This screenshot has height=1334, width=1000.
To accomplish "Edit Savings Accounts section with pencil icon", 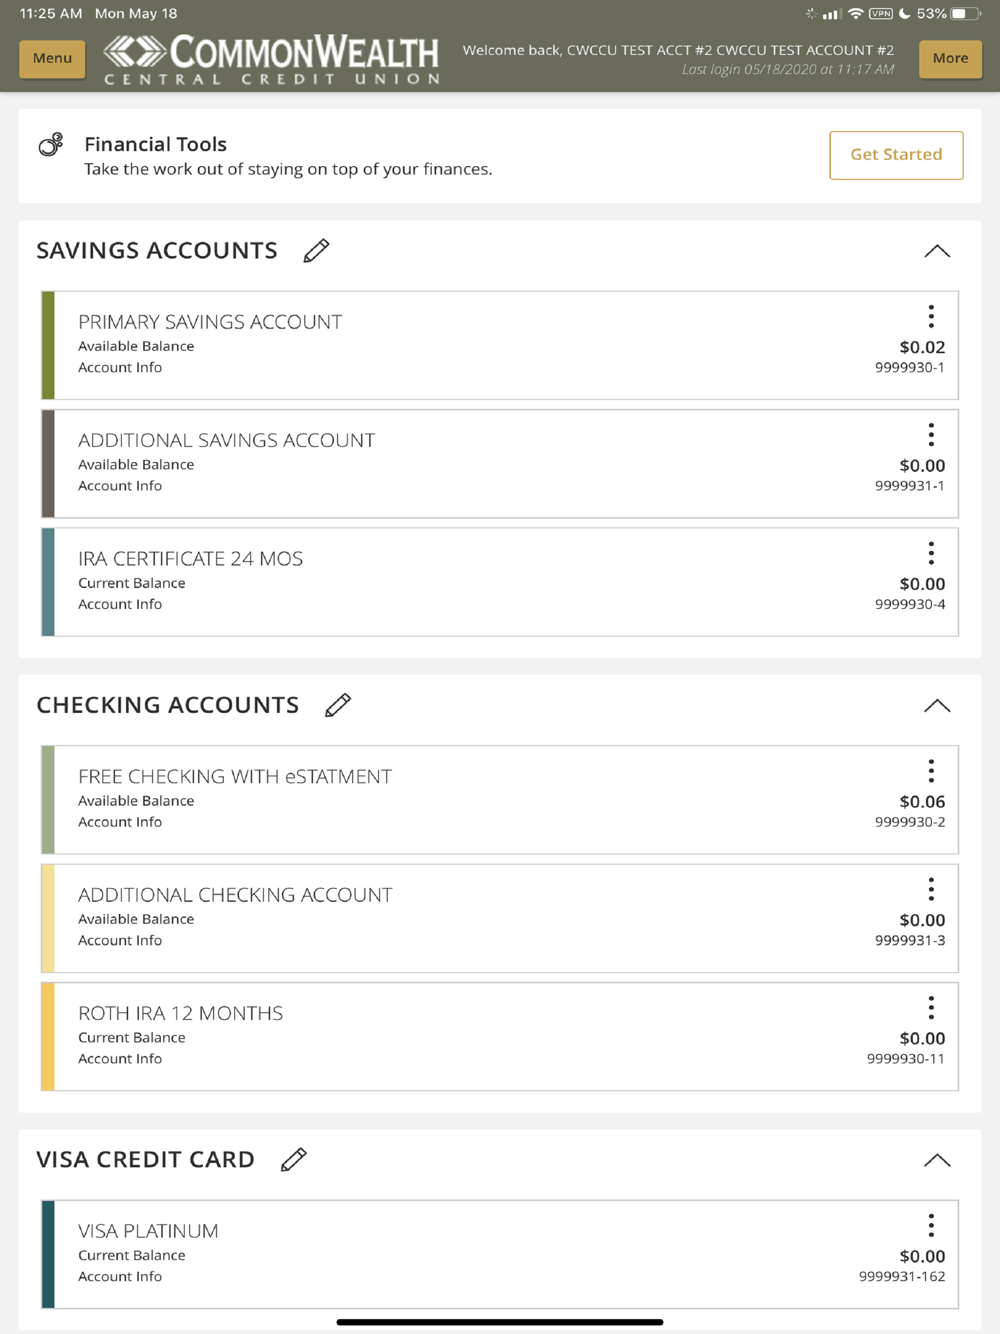I will point(316,251).
